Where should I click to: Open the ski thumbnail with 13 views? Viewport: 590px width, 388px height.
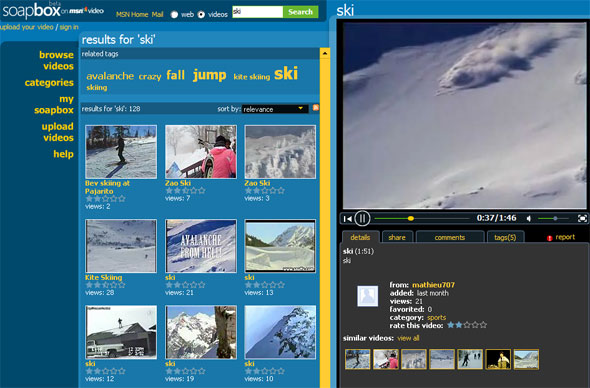pos(280,246)
